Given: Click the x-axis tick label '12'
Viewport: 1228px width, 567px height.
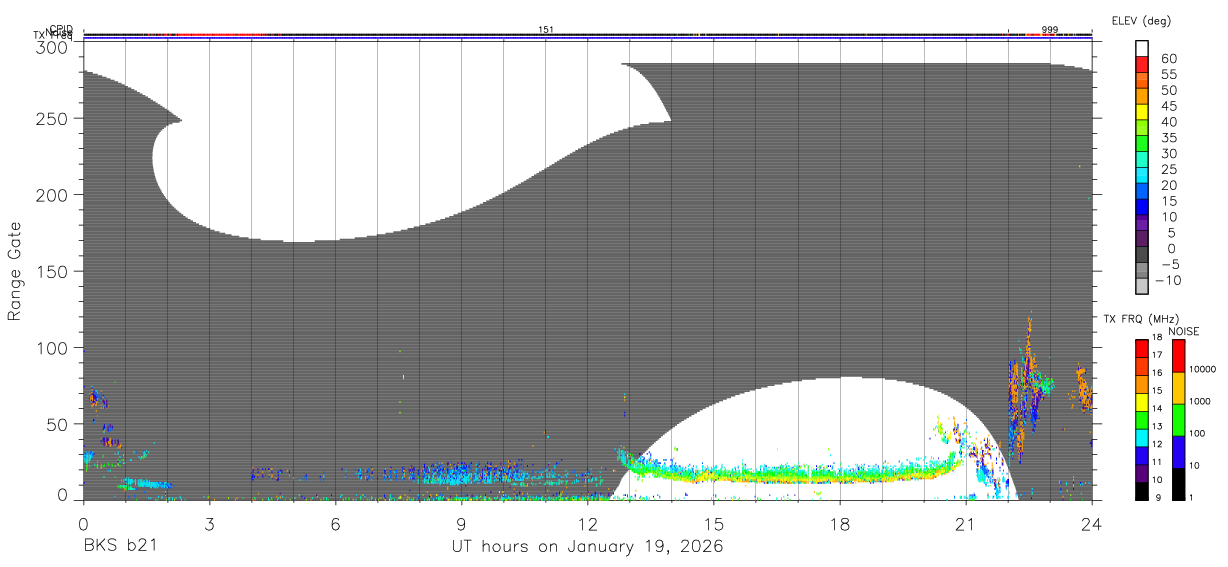Looking at the screenshot, I should click(x=587, y=523).
